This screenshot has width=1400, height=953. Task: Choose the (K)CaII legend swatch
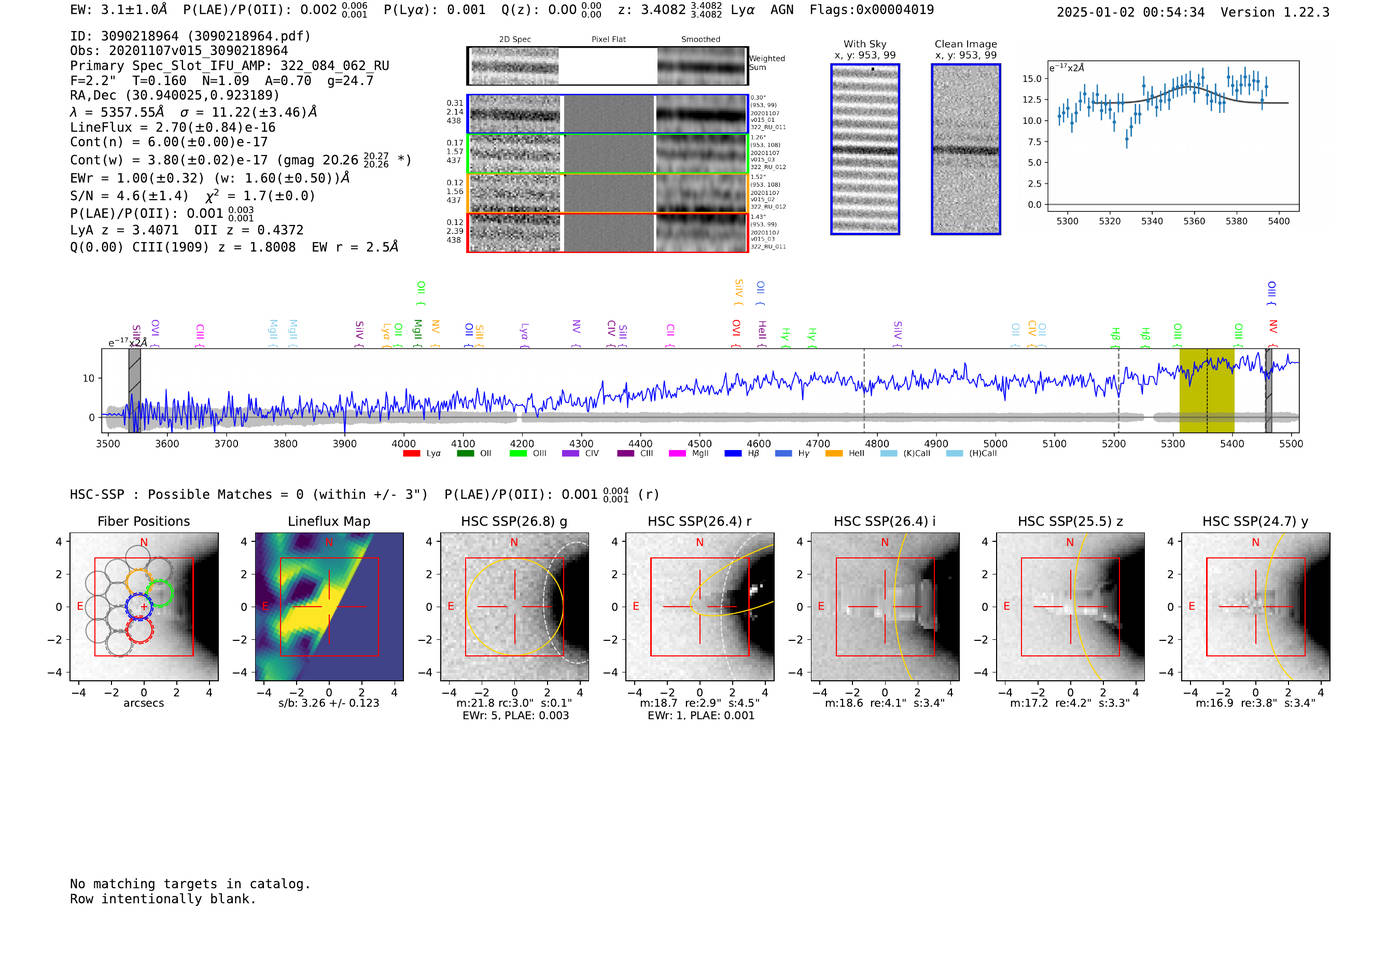coord(889,454)
